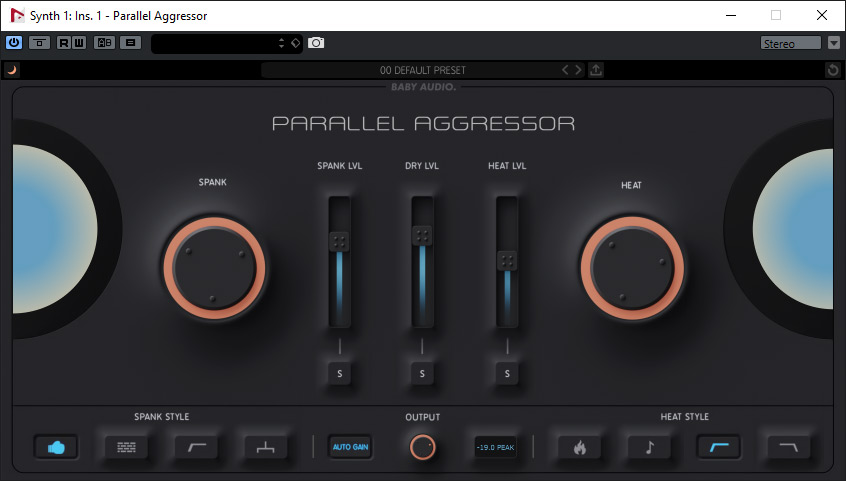Click the Dry LVL slider handle
The width and height of the screenshot is (846, 481).
tap(422, 236)
